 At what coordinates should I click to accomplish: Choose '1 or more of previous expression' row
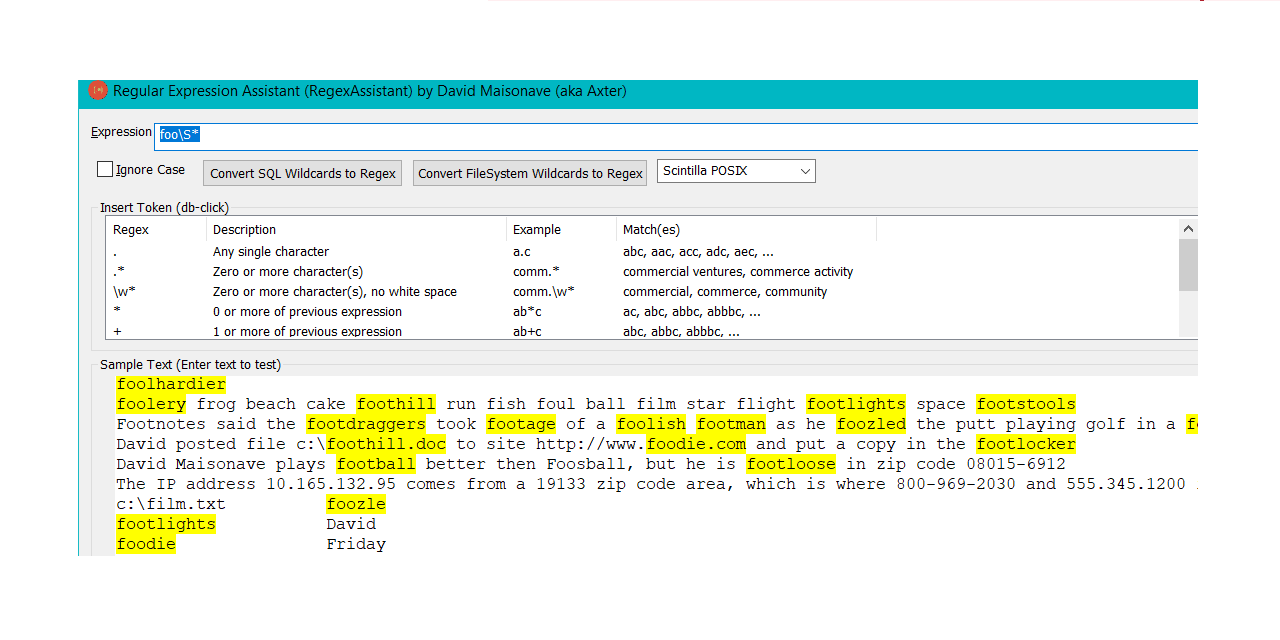tap(307, 331)
